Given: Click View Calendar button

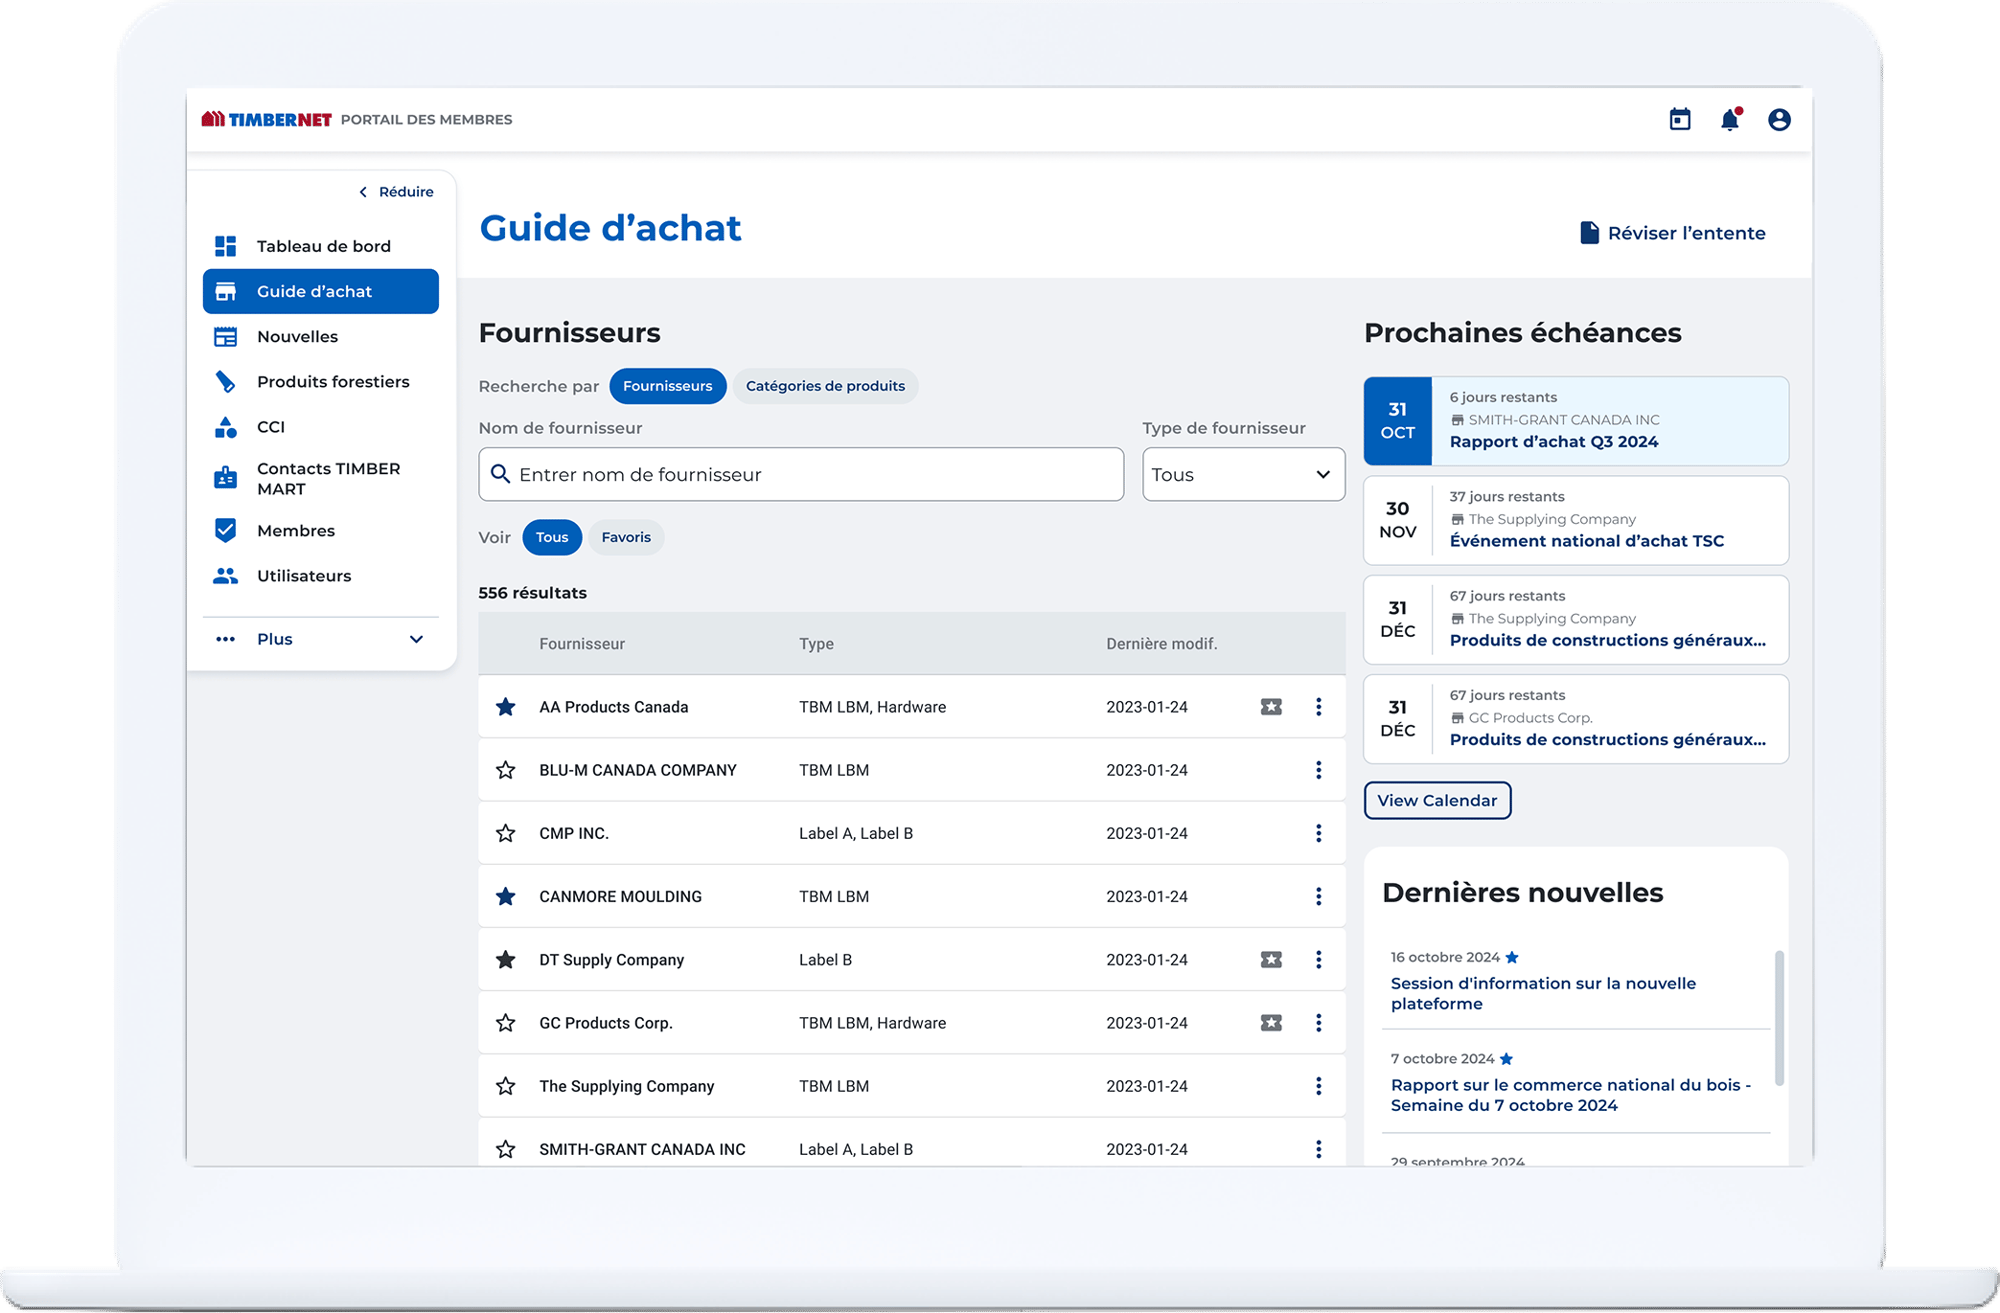Looking at the screenshot, I should (1437, 800).
